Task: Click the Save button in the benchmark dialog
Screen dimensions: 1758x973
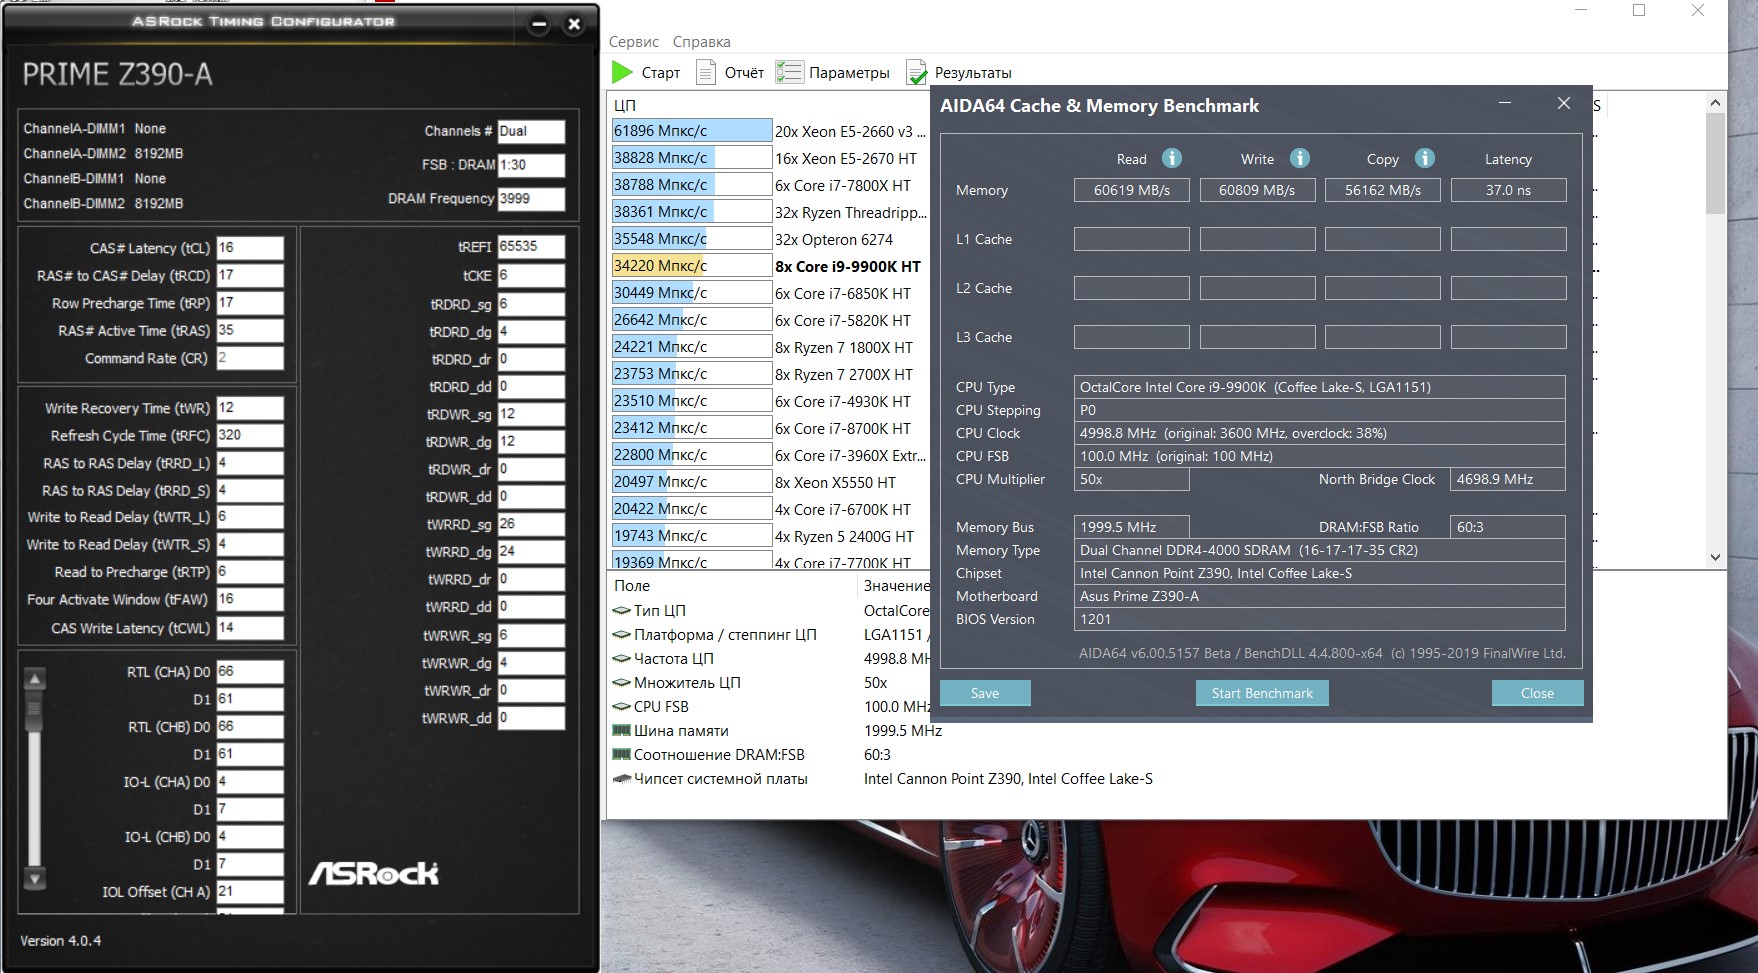Action: (x=985, y=693)
